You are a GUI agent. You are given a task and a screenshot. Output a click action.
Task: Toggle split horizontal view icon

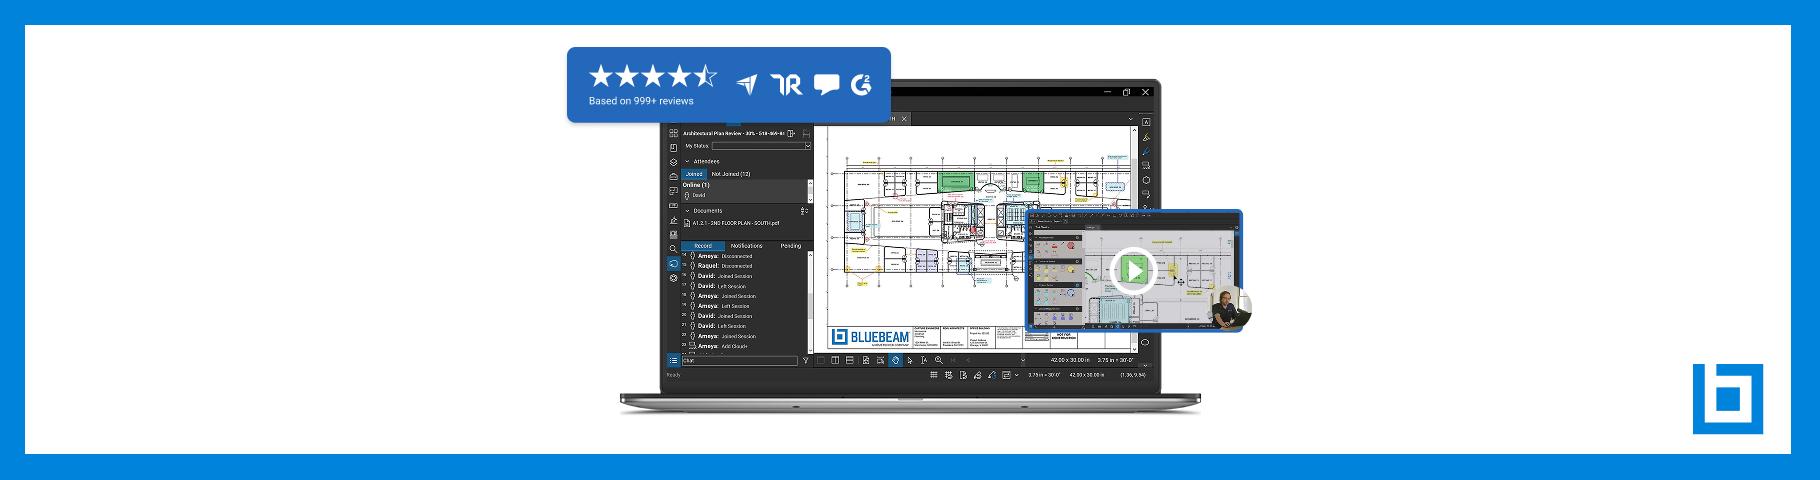click(x=850, y=360)
